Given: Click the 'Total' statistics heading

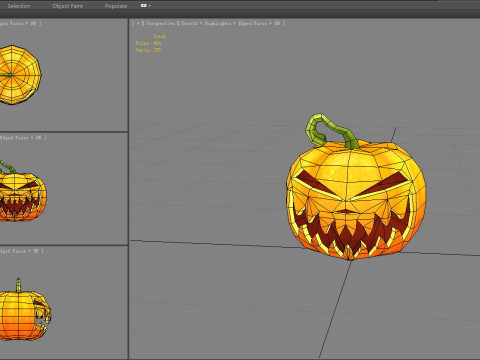Looking at the screenshot, I should tap(159, 36).
